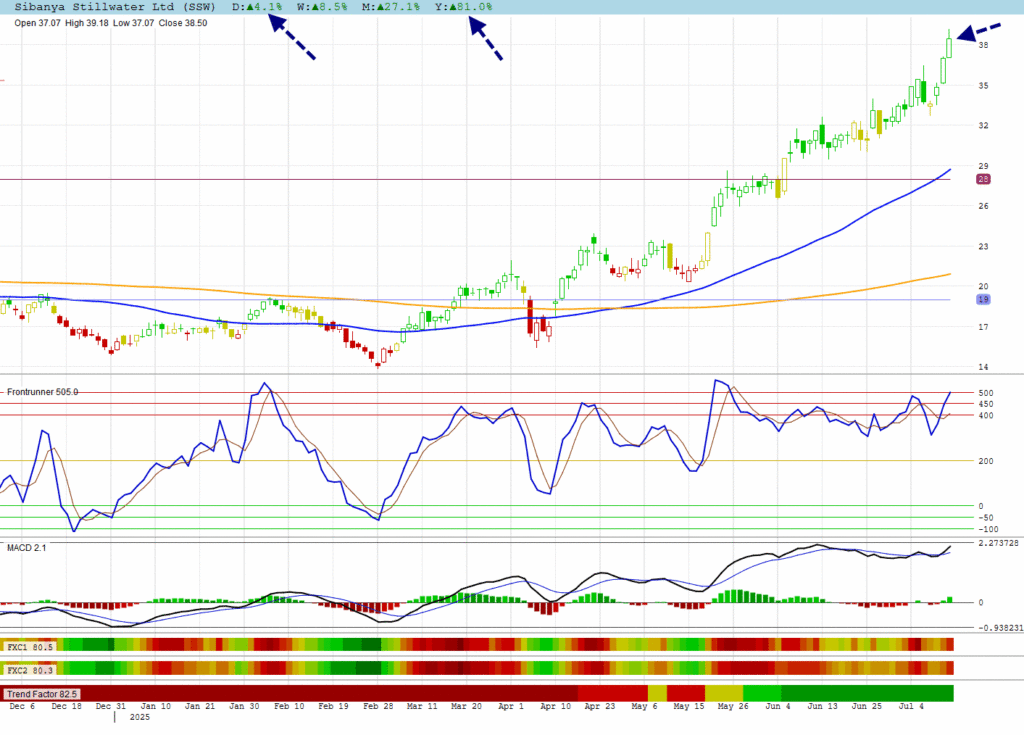Click the 14 price axis label
This screenshot has width=1024, height=735.
983,367
